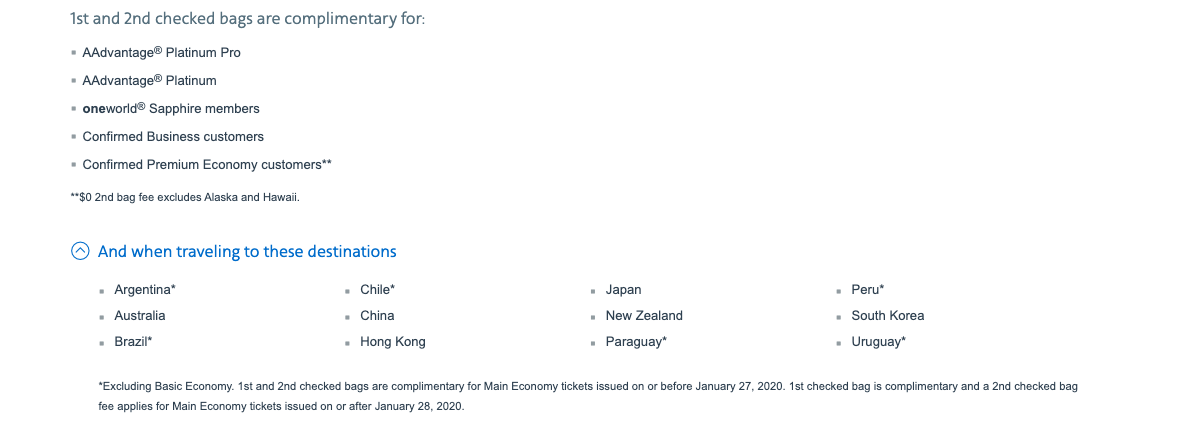Select the Australia destination entry
The width and height of the screenshot is (1183, 437).
(140, 315)
